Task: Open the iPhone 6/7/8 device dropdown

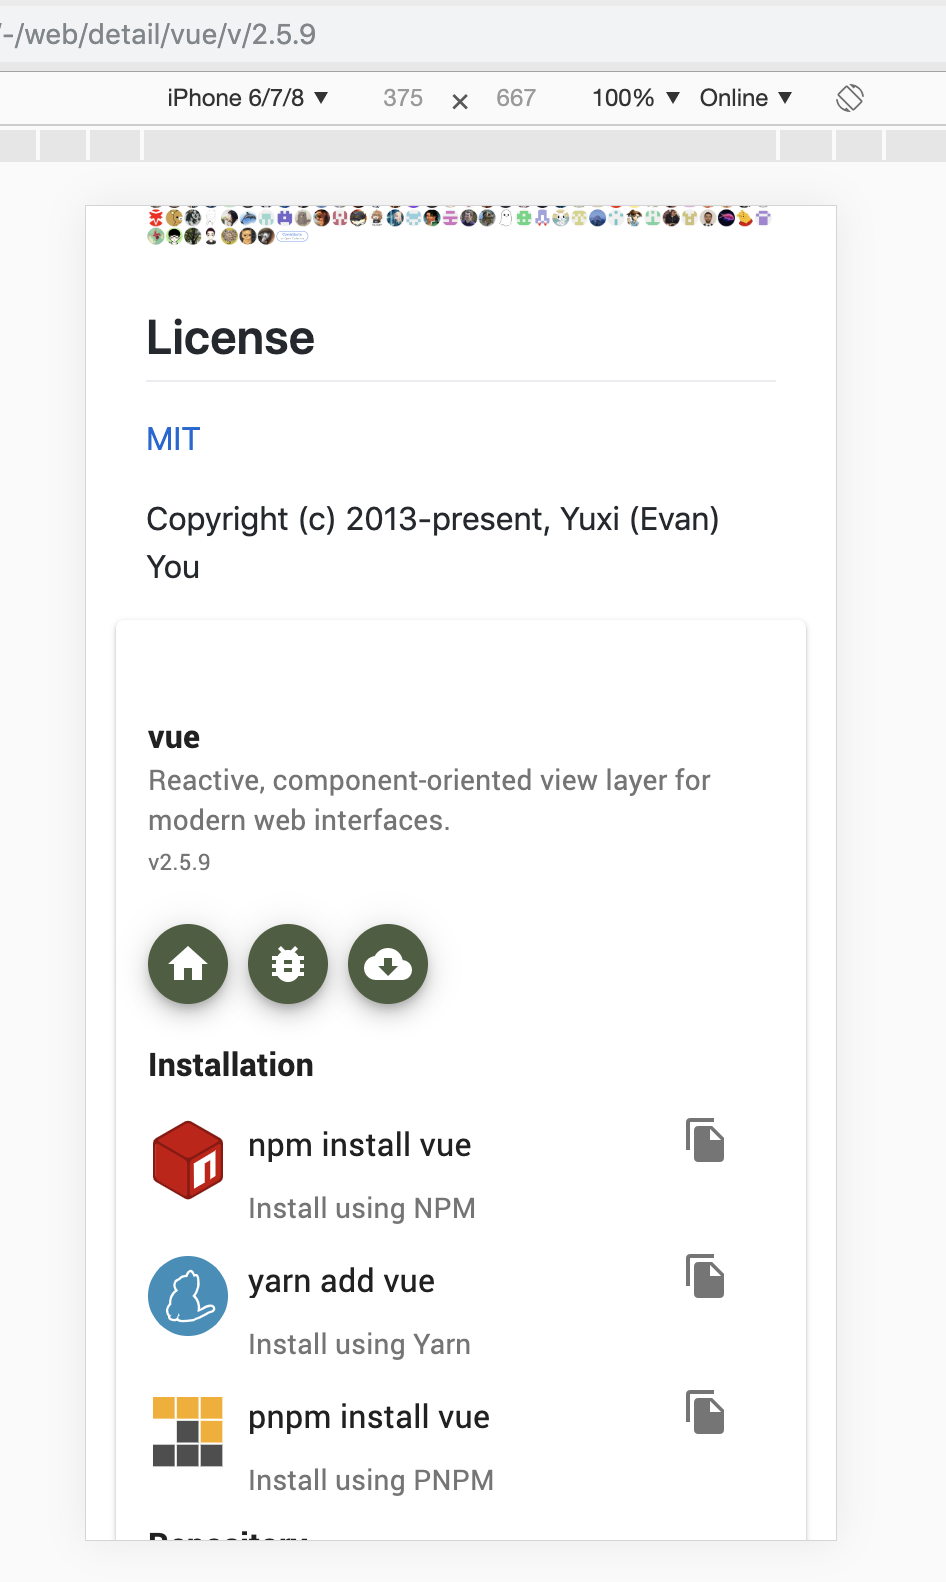Action: pyautogui.click(x=247, y=98)
